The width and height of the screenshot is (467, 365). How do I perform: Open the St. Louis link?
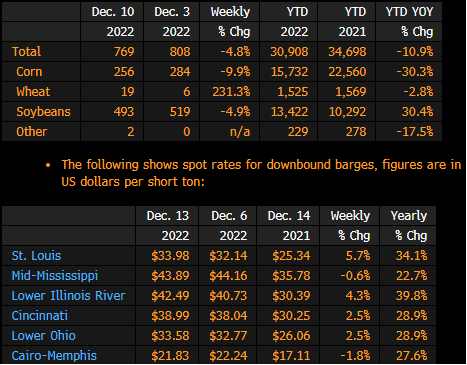pyautogui.click(x=36, y=256)
